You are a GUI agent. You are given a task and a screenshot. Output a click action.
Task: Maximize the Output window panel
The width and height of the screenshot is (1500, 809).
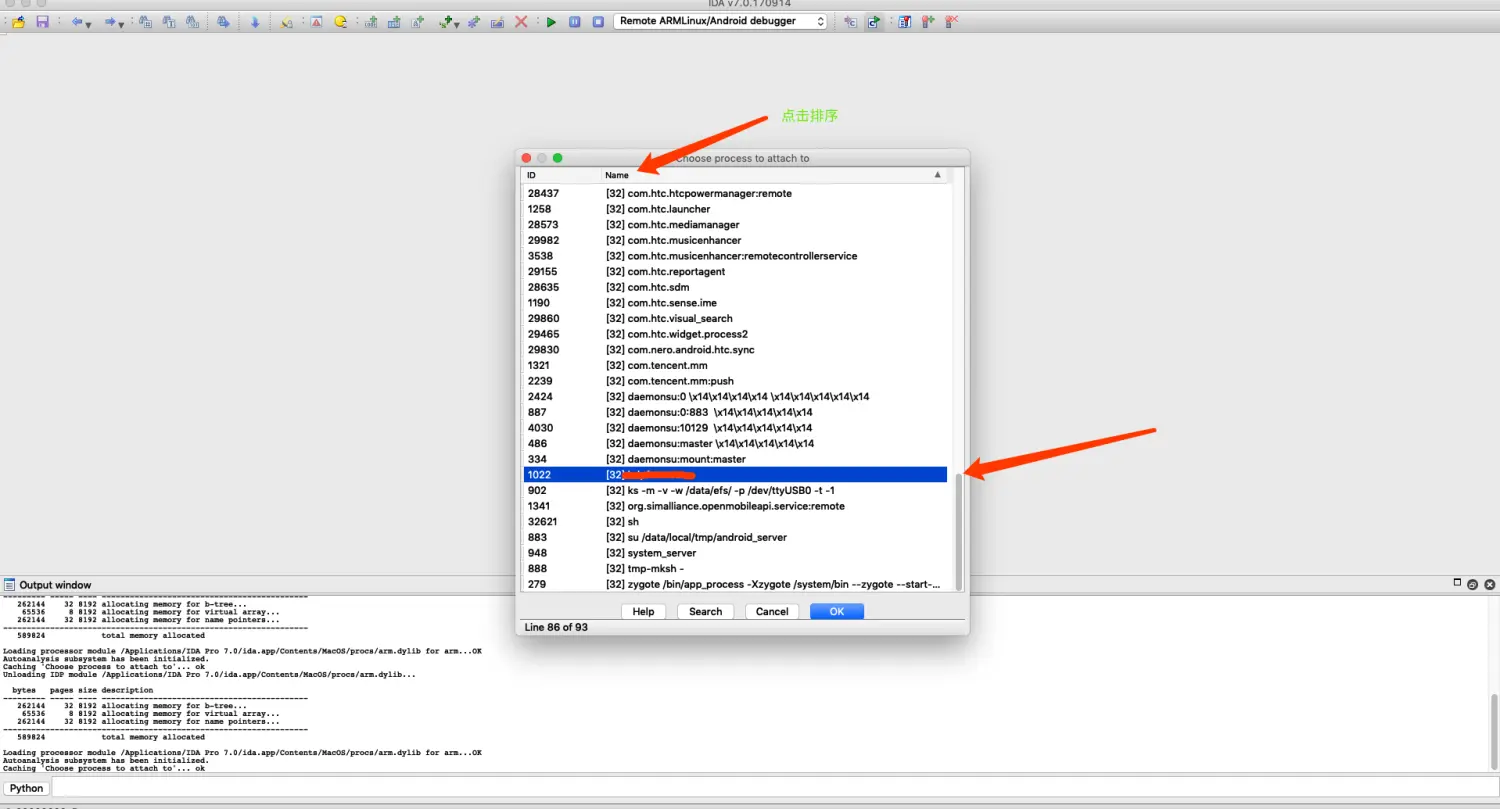[1457, 584]
